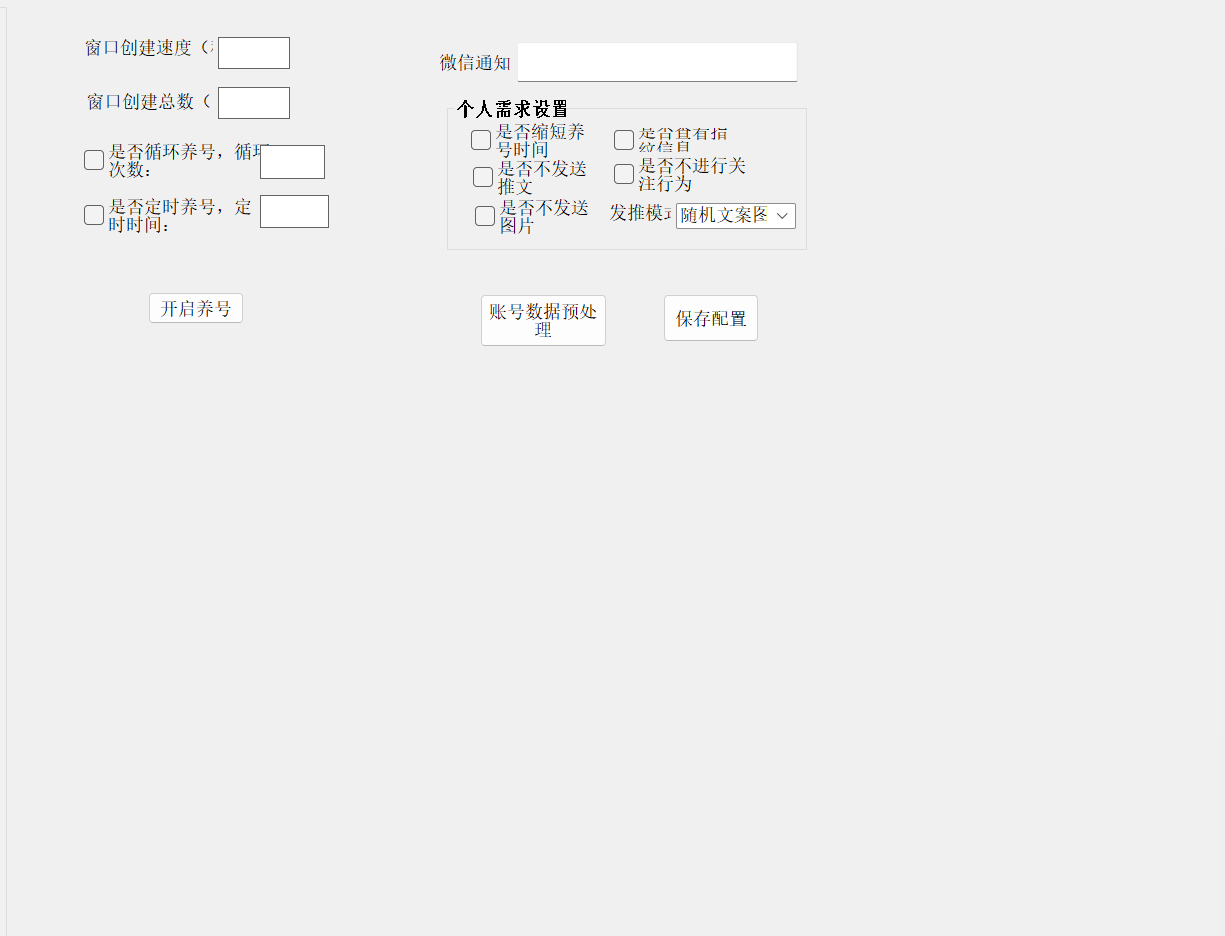Check the 是否不进行关注行为 checkbox
This screenshot has width=1225, height=936.
click(x=624, y=174)
